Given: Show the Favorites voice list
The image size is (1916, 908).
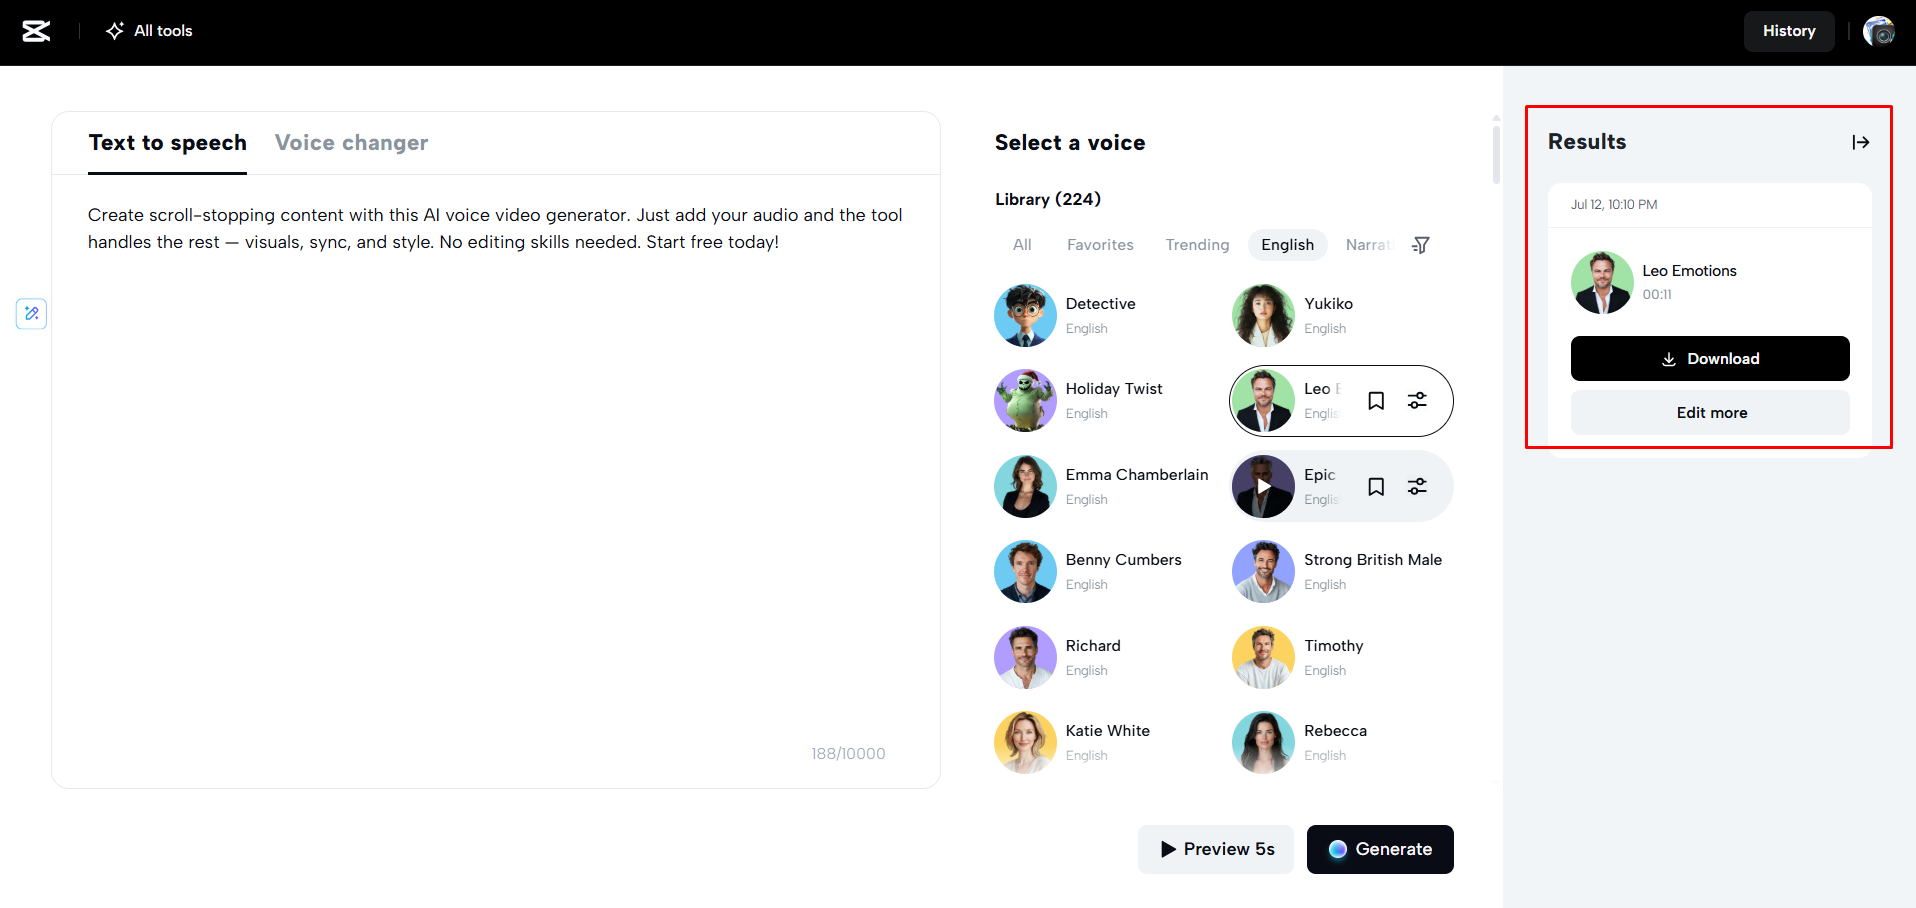Looking at the screenshot, I should pyautogui.click(x=1100, y=245).
